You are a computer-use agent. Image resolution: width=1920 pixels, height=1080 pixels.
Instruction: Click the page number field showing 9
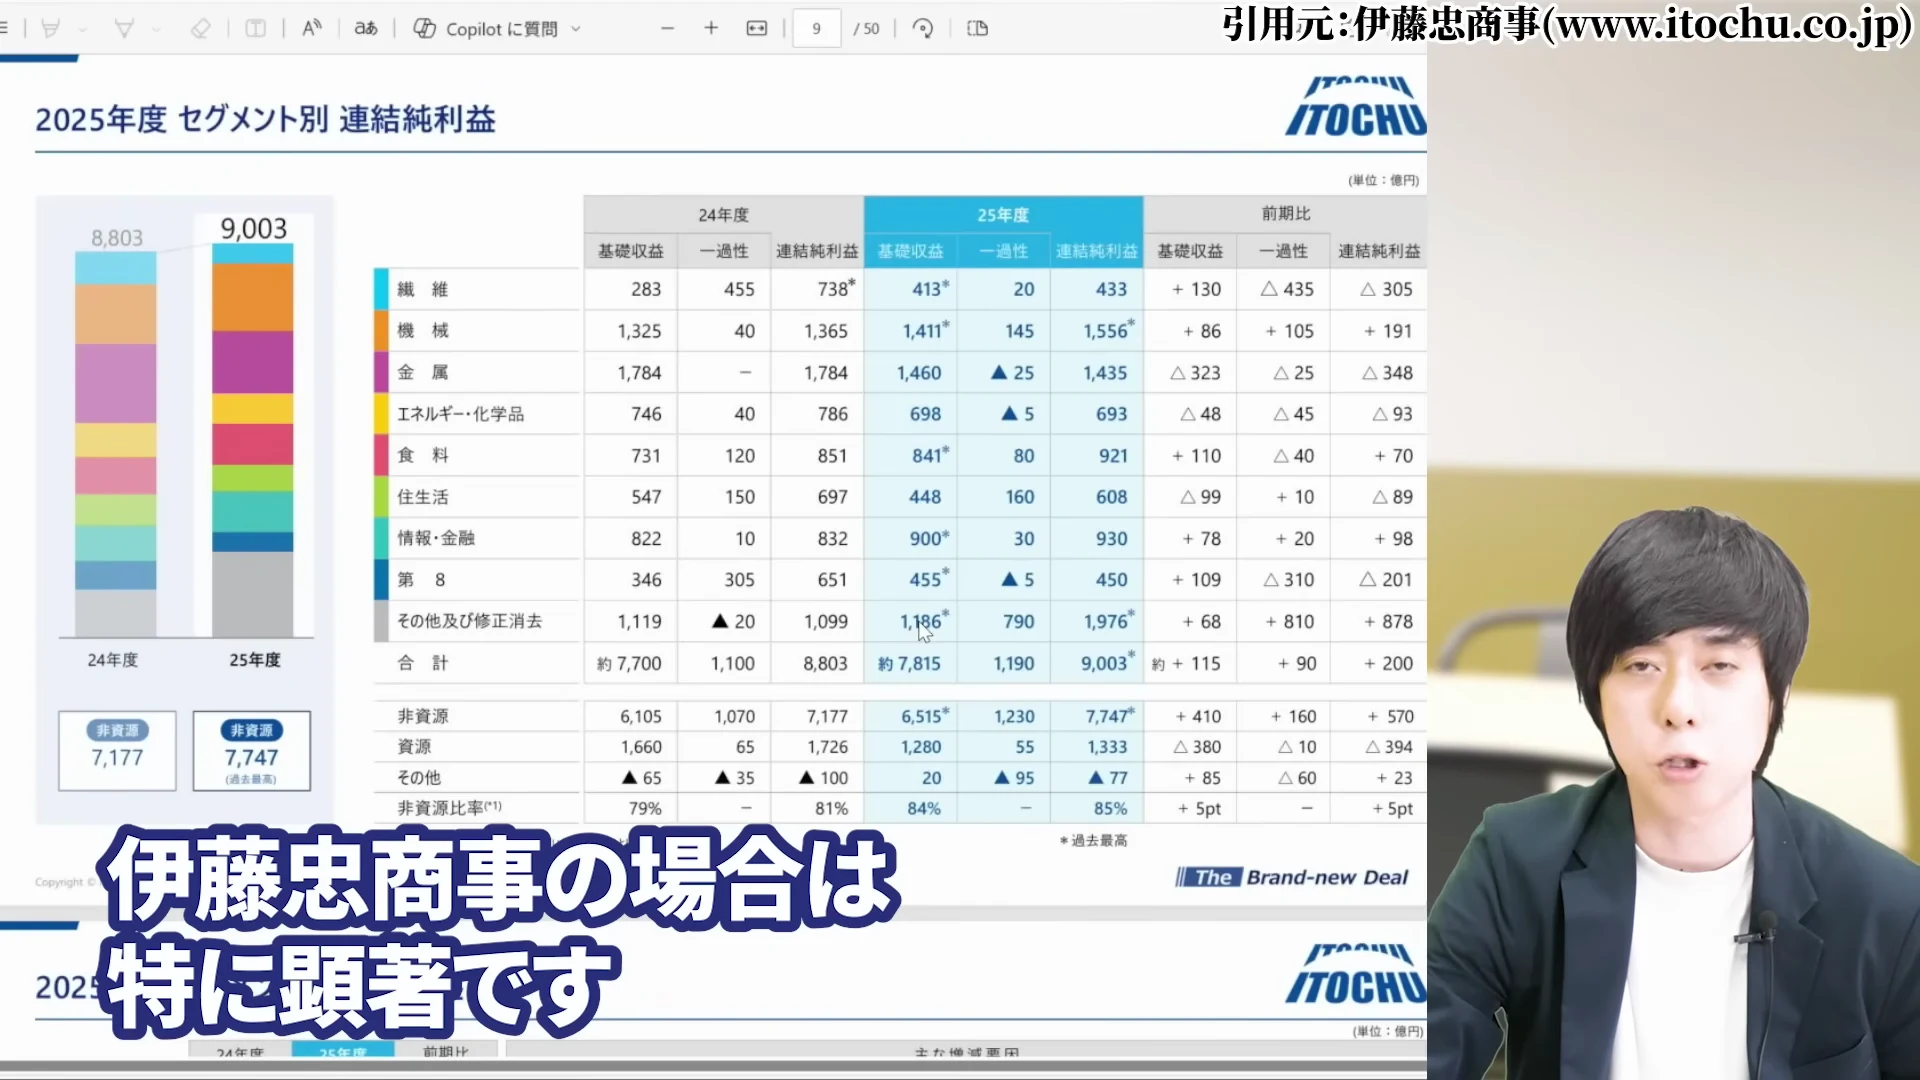816,29
